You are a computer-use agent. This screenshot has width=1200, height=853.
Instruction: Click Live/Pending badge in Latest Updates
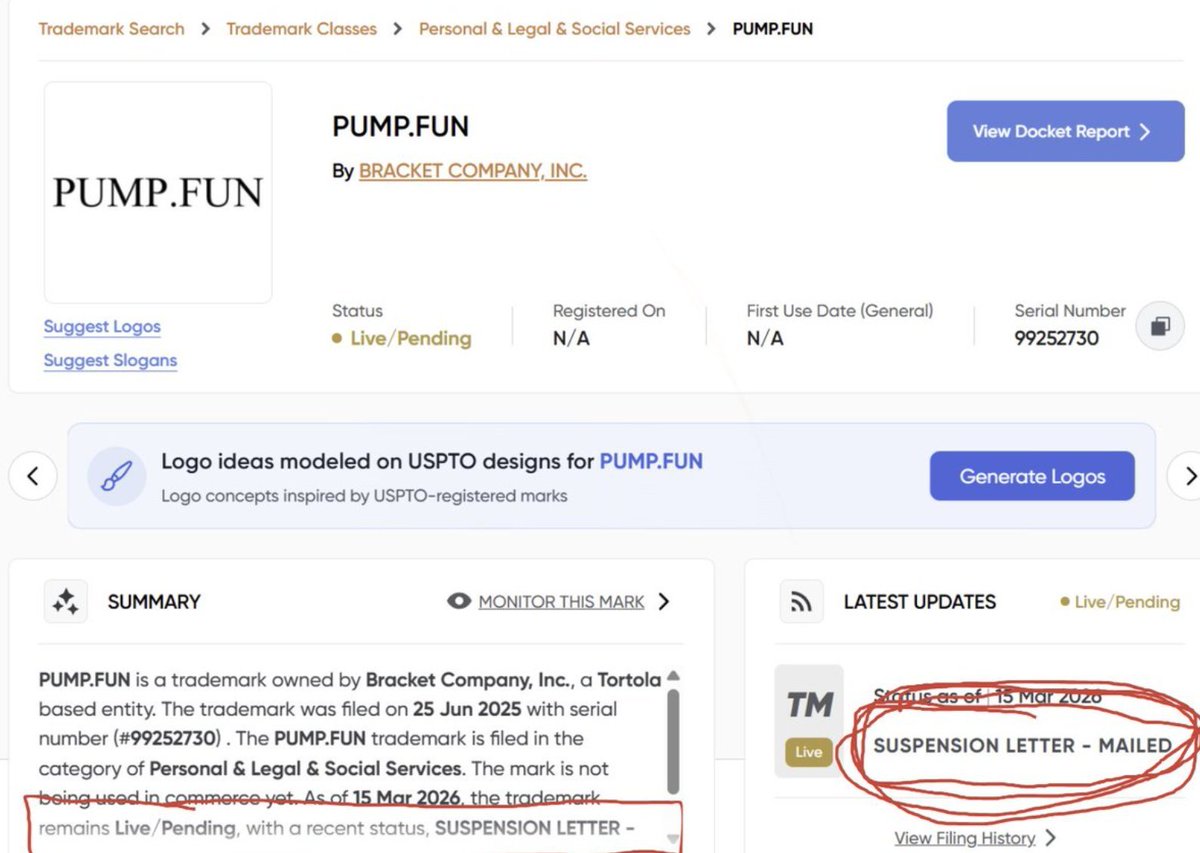pos(1121,602)
